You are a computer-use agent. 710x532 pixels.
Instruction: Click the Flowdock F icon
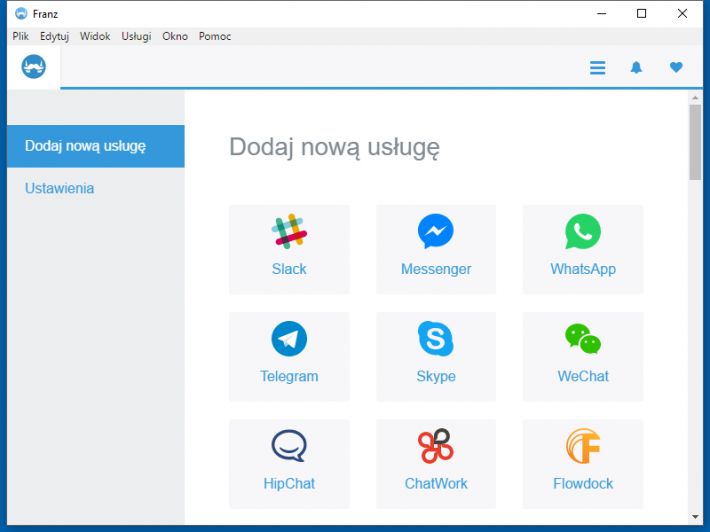tap(583, 446)
